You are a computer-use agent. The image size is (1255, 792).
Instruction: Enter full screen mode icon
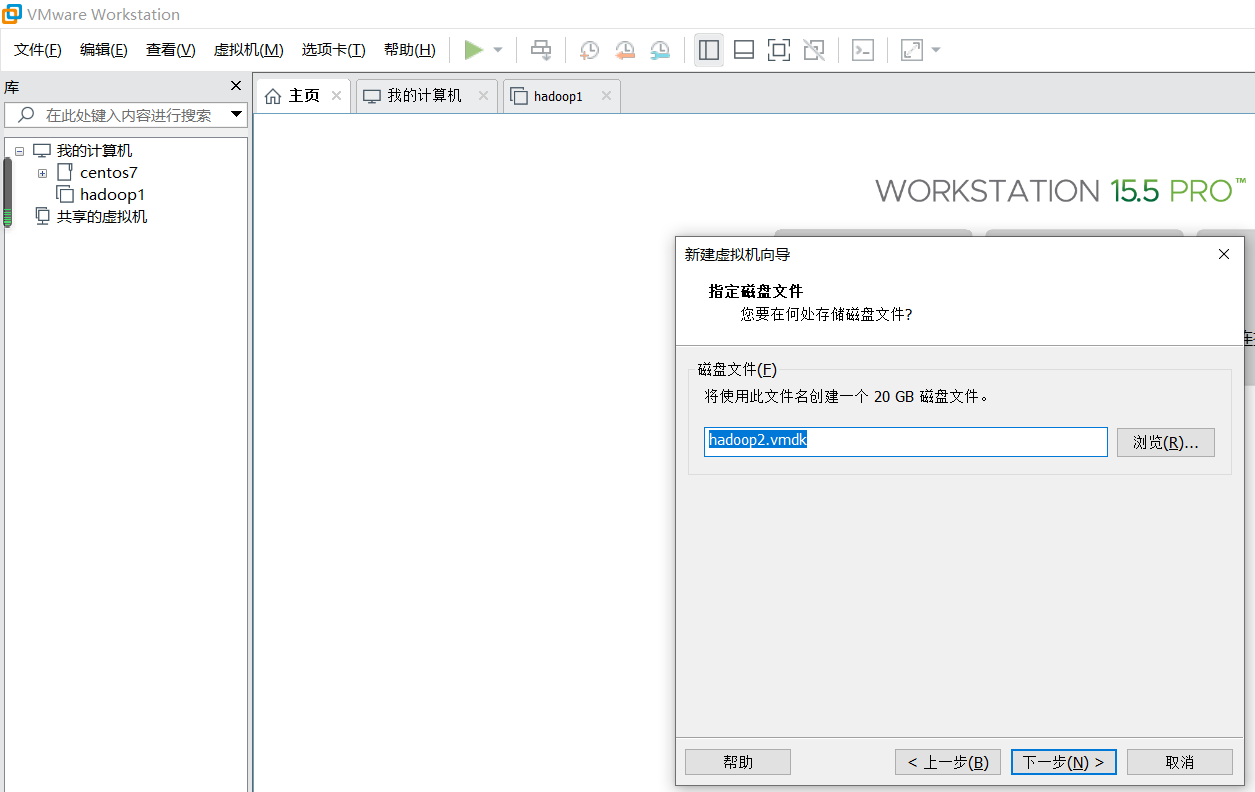(779, 50)
